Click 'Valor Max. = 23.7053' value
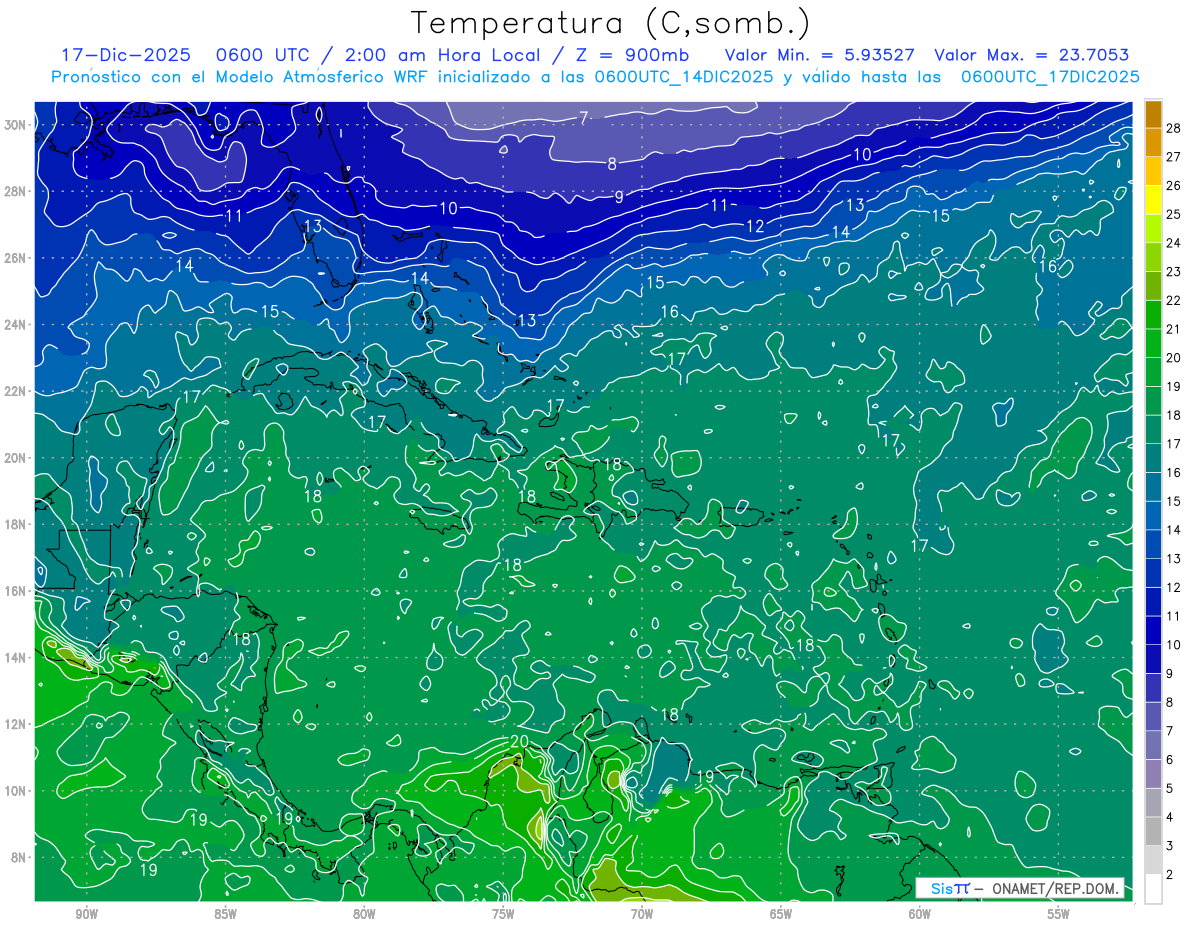Image resolution: width=1200 pixels, height=927 pixels. click(x=1031, y=55)
